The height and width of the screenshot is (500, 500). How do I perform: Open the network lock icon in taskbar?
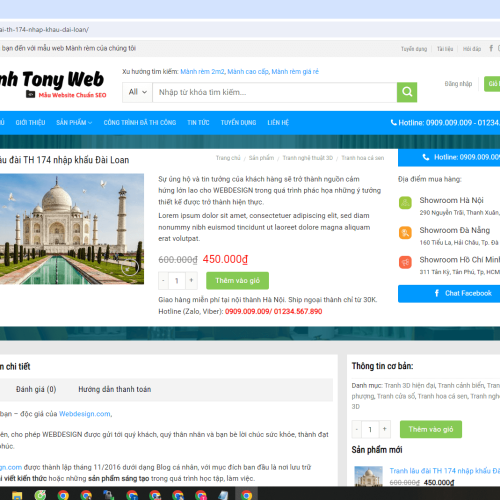point(109,495)
